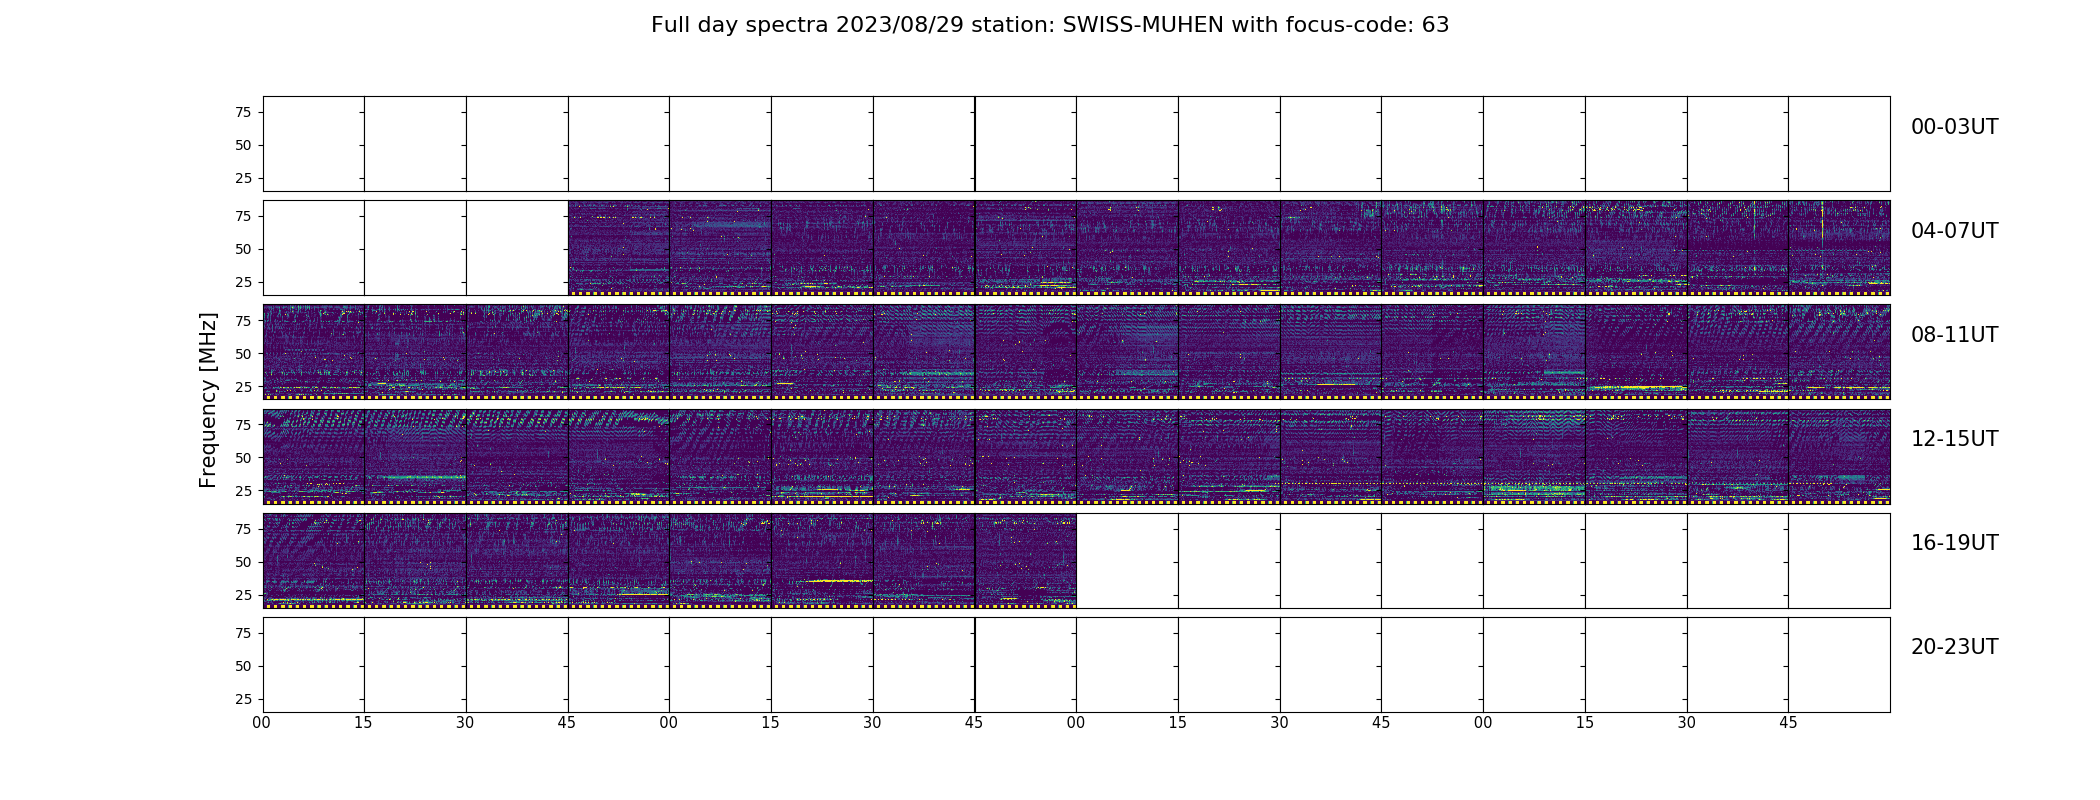Click the first empty panel in the 00-03UT row
The height and width of the screenshot is (800, 2100).
tap(314, 144)
